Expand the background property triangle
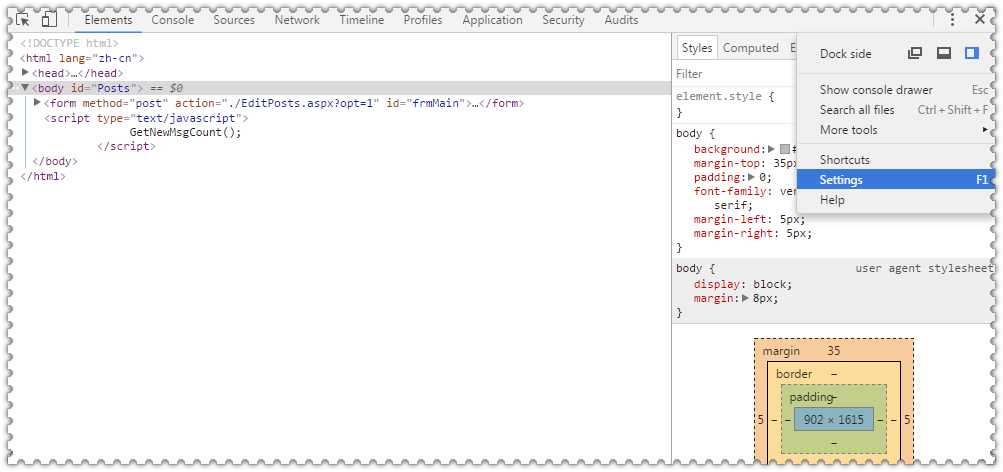This screenshot has height=472, width=1003. tap(771, 149)
